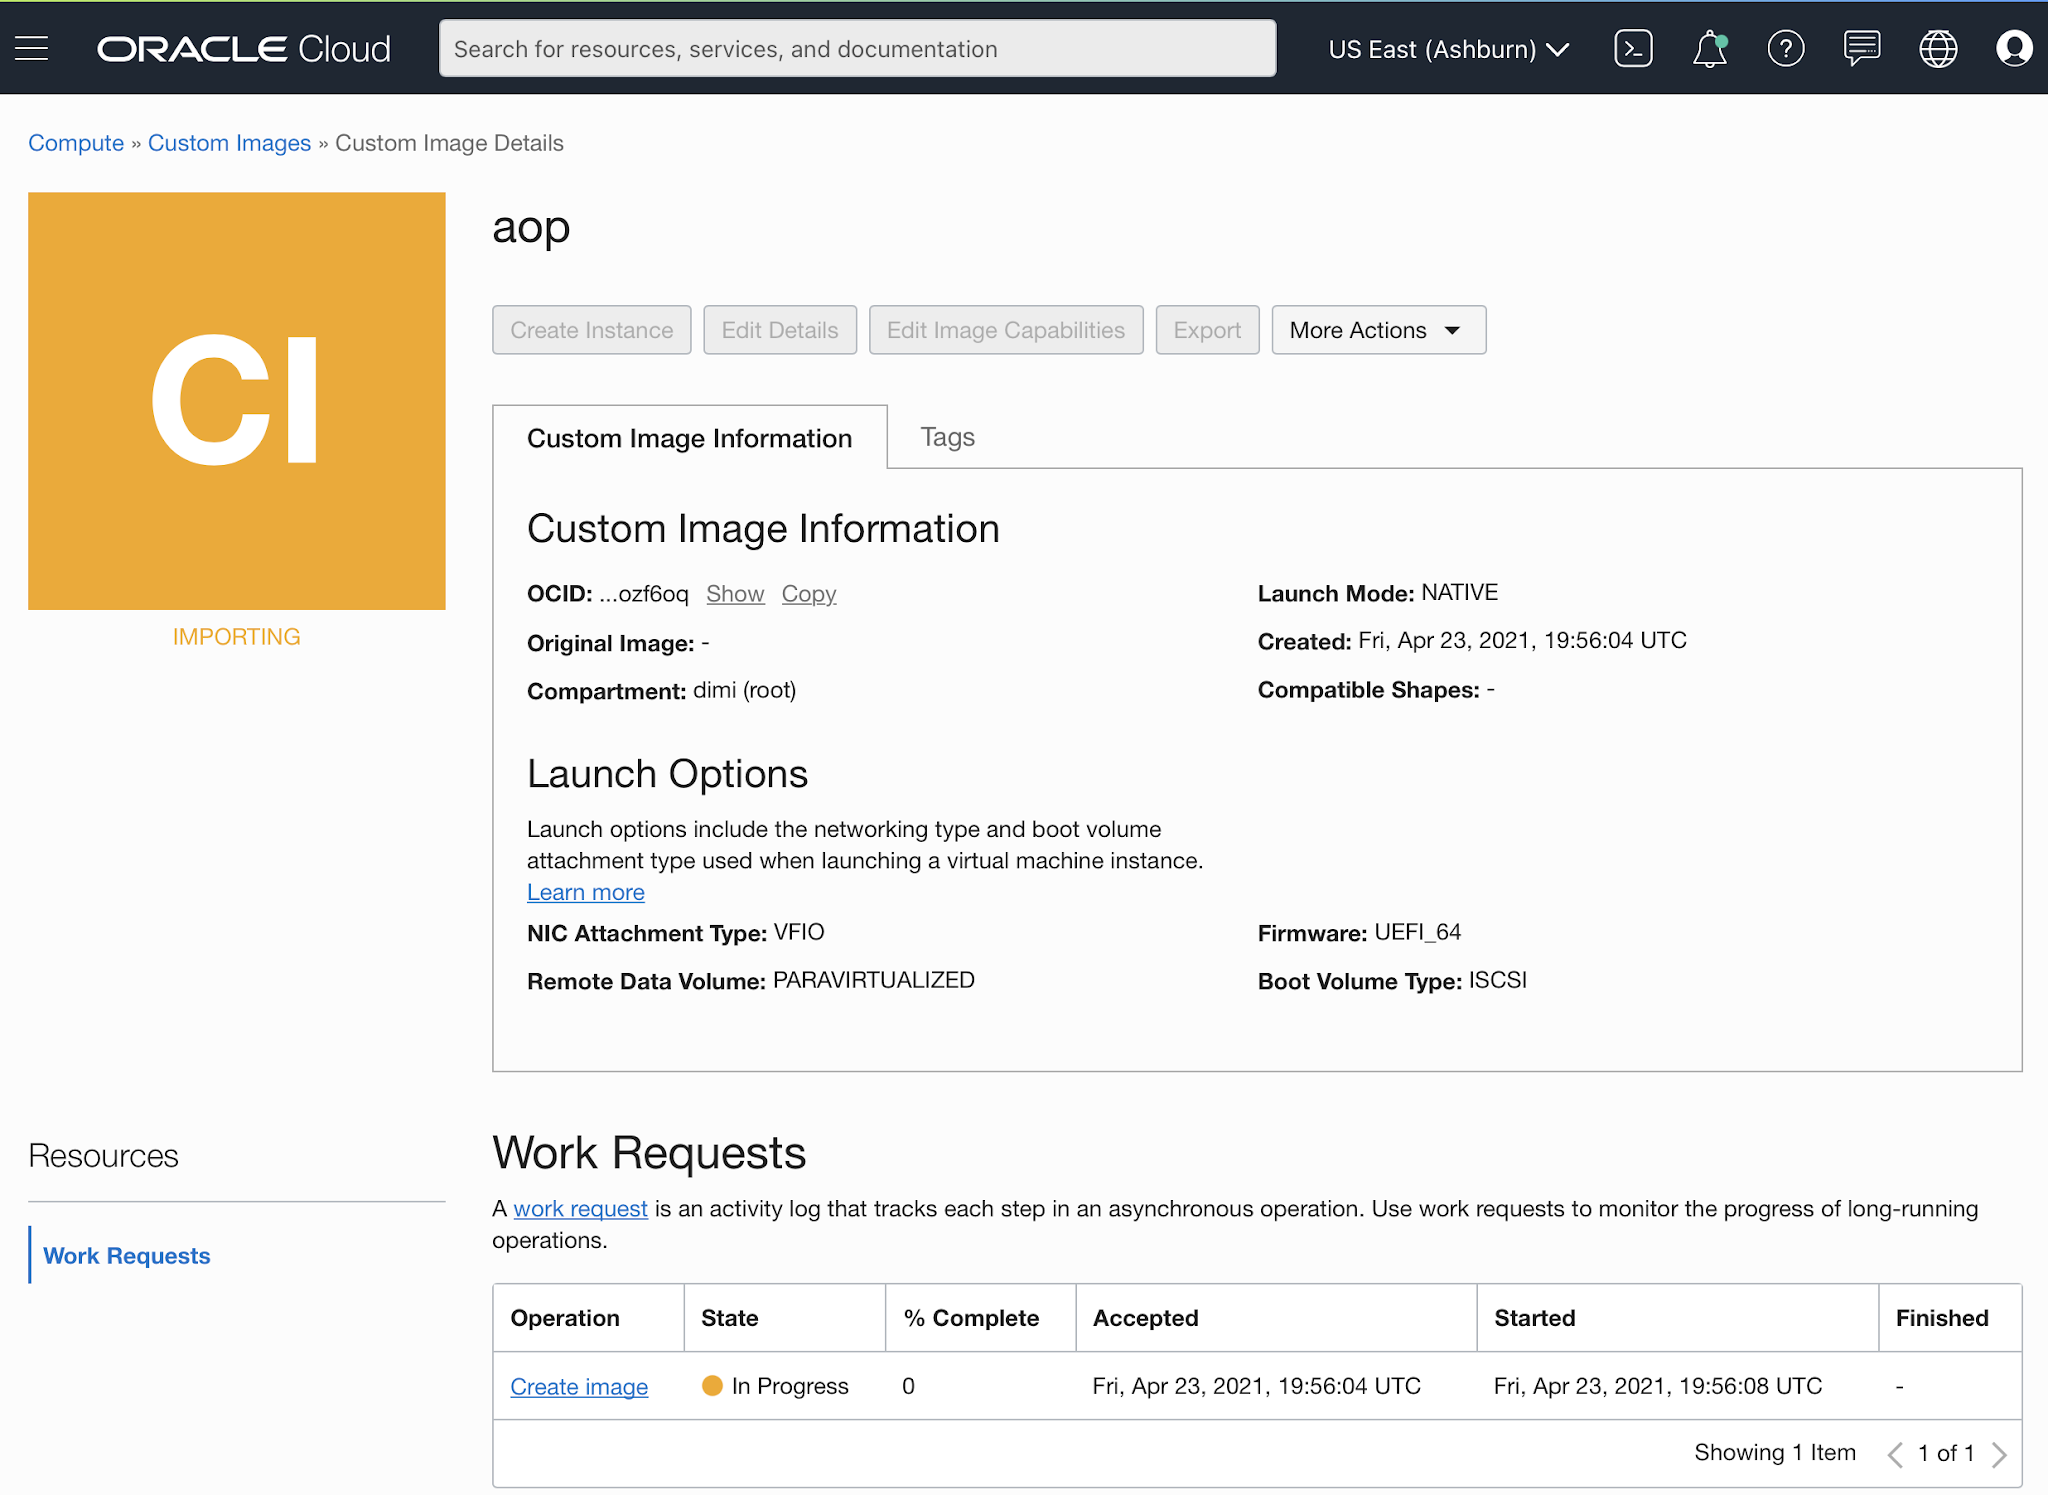Select Work Requests in Resources sidebar
Viewport: 2048px width, 1495px height.
127,1256
